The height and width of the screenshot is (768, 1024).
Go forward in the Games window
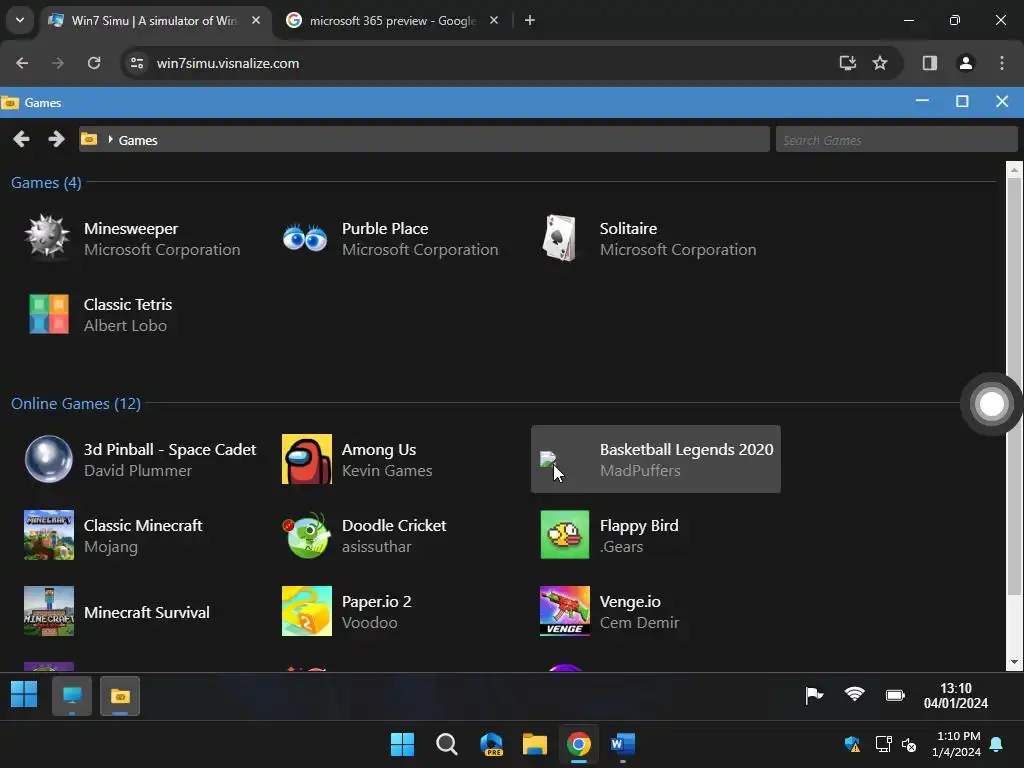coord(56,139)
